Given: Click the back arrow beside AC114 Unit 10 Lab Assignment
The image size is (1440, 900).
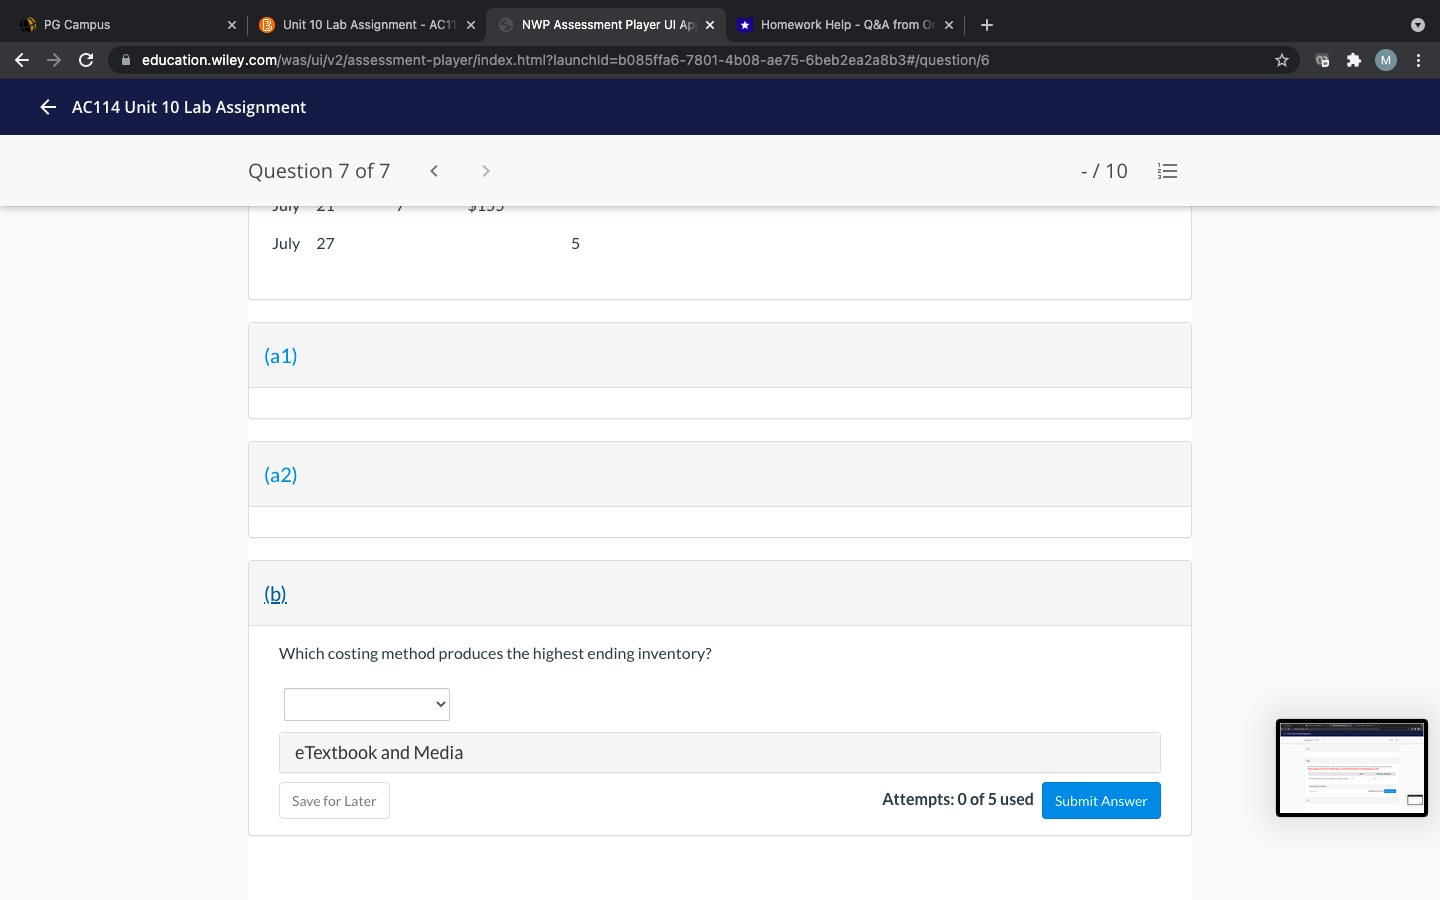Looking at the screenshot, I should (48, 107).
